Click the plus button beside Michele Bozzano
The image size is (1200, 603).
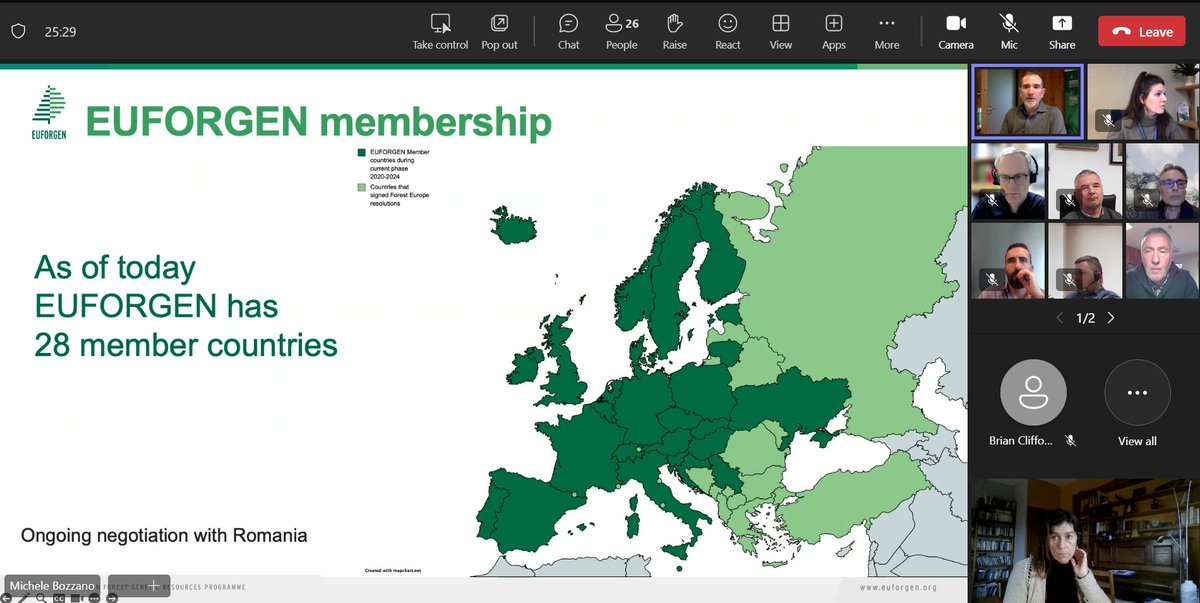(153, 586)
